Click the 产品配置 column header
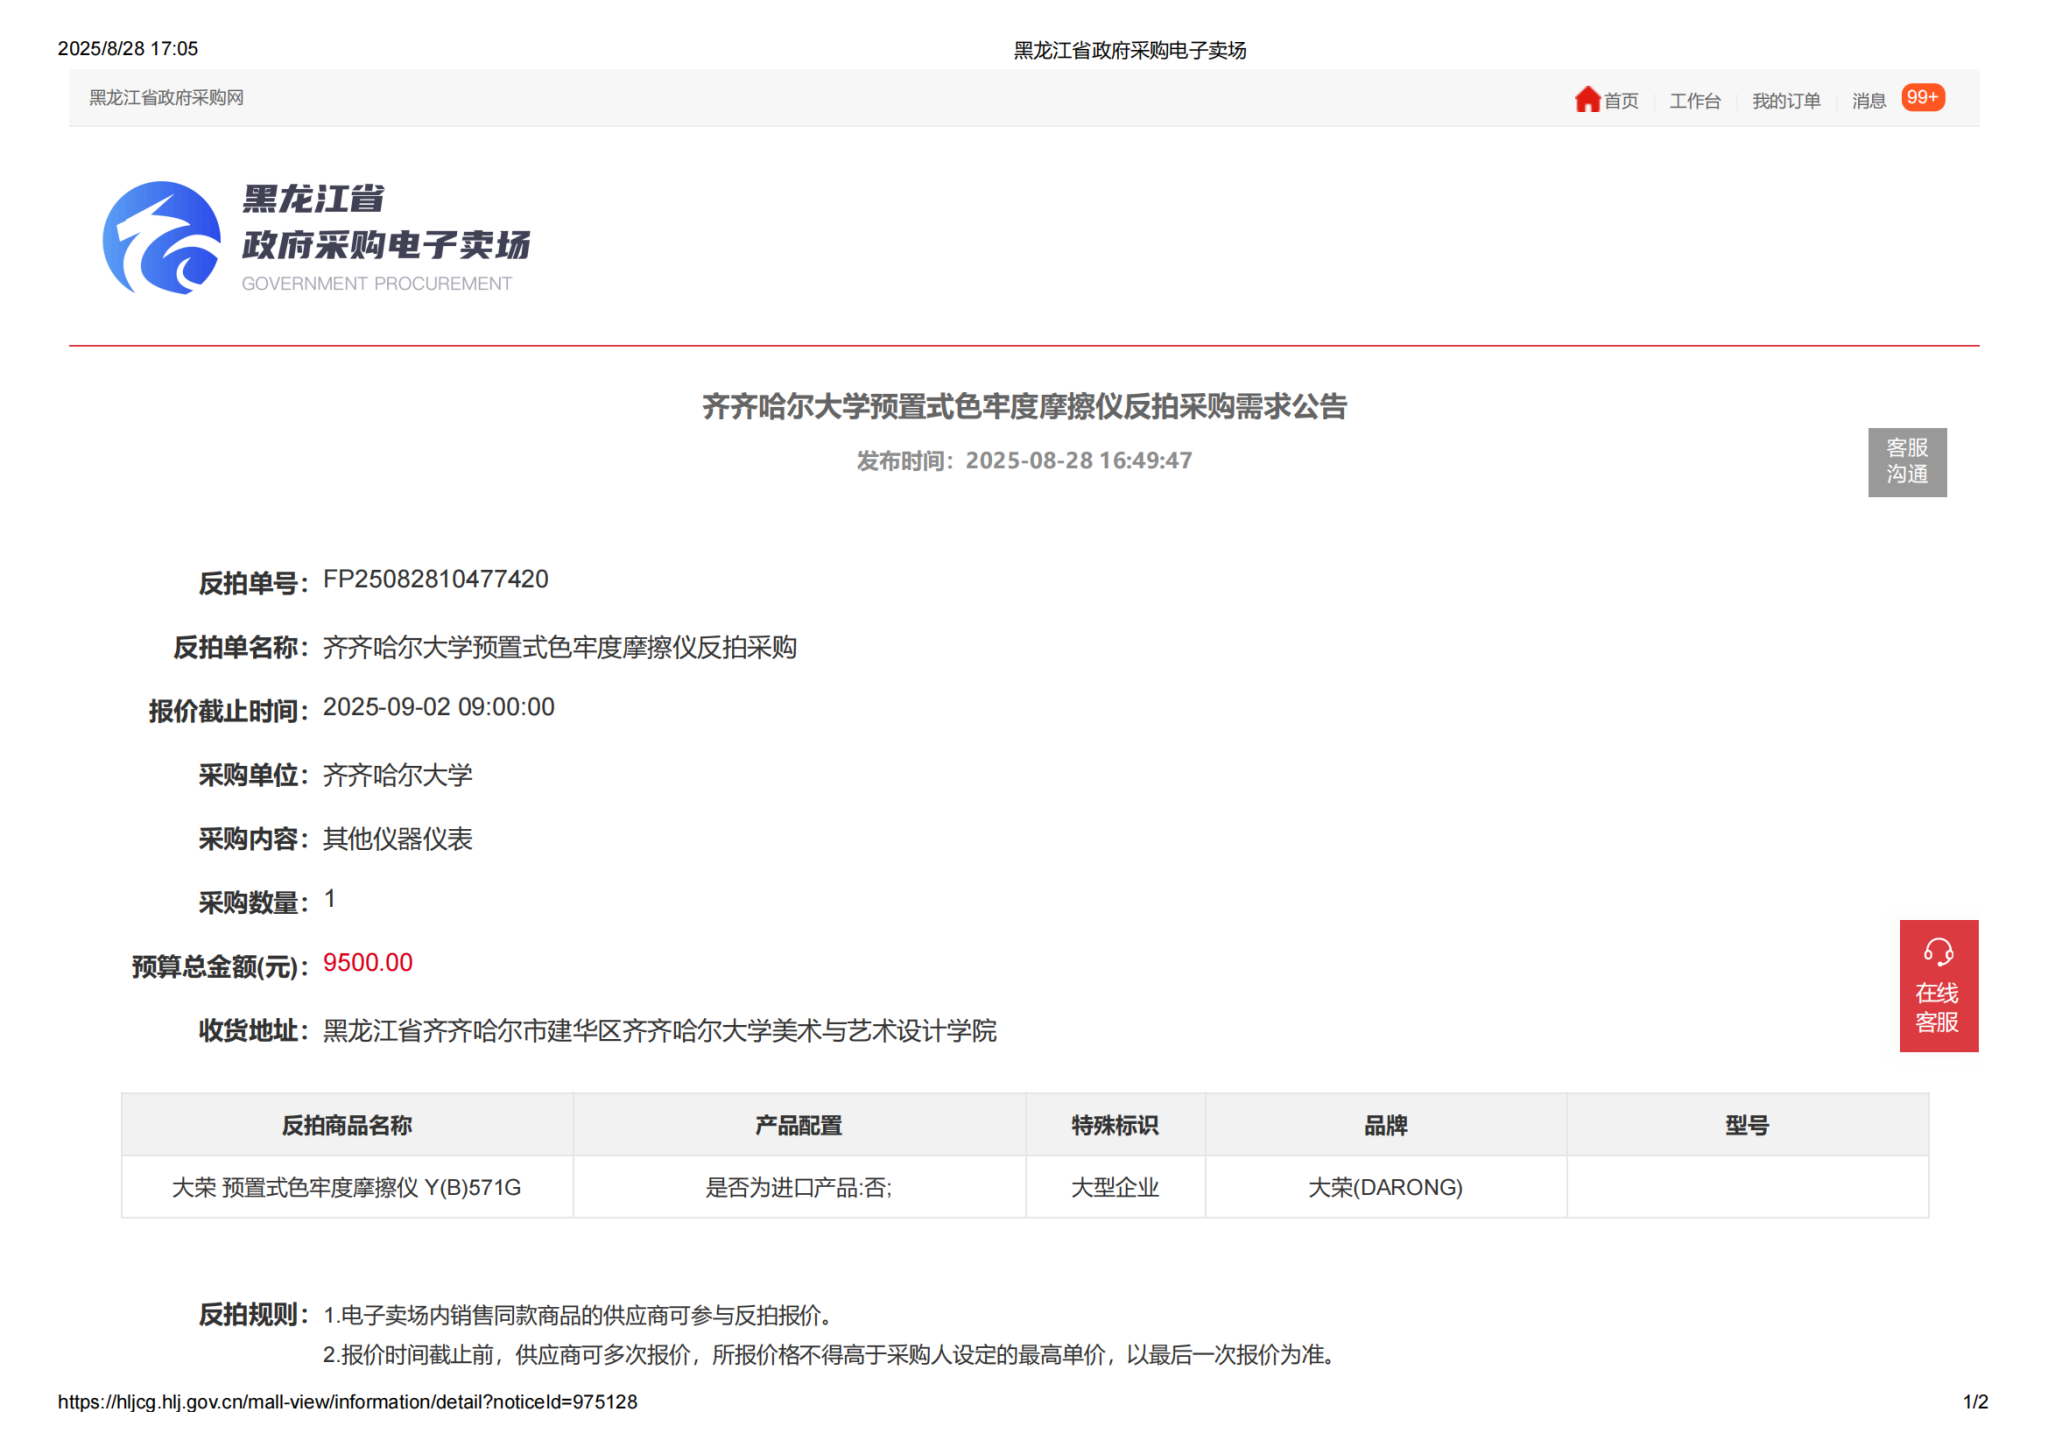The image size is (2048, 1447). [798, 1125]
